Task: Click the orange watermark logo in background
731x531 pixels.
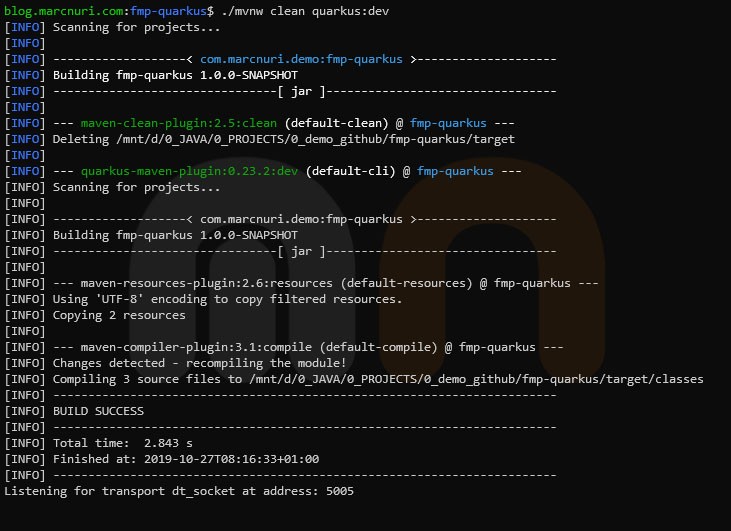Action: click(492, 268)
